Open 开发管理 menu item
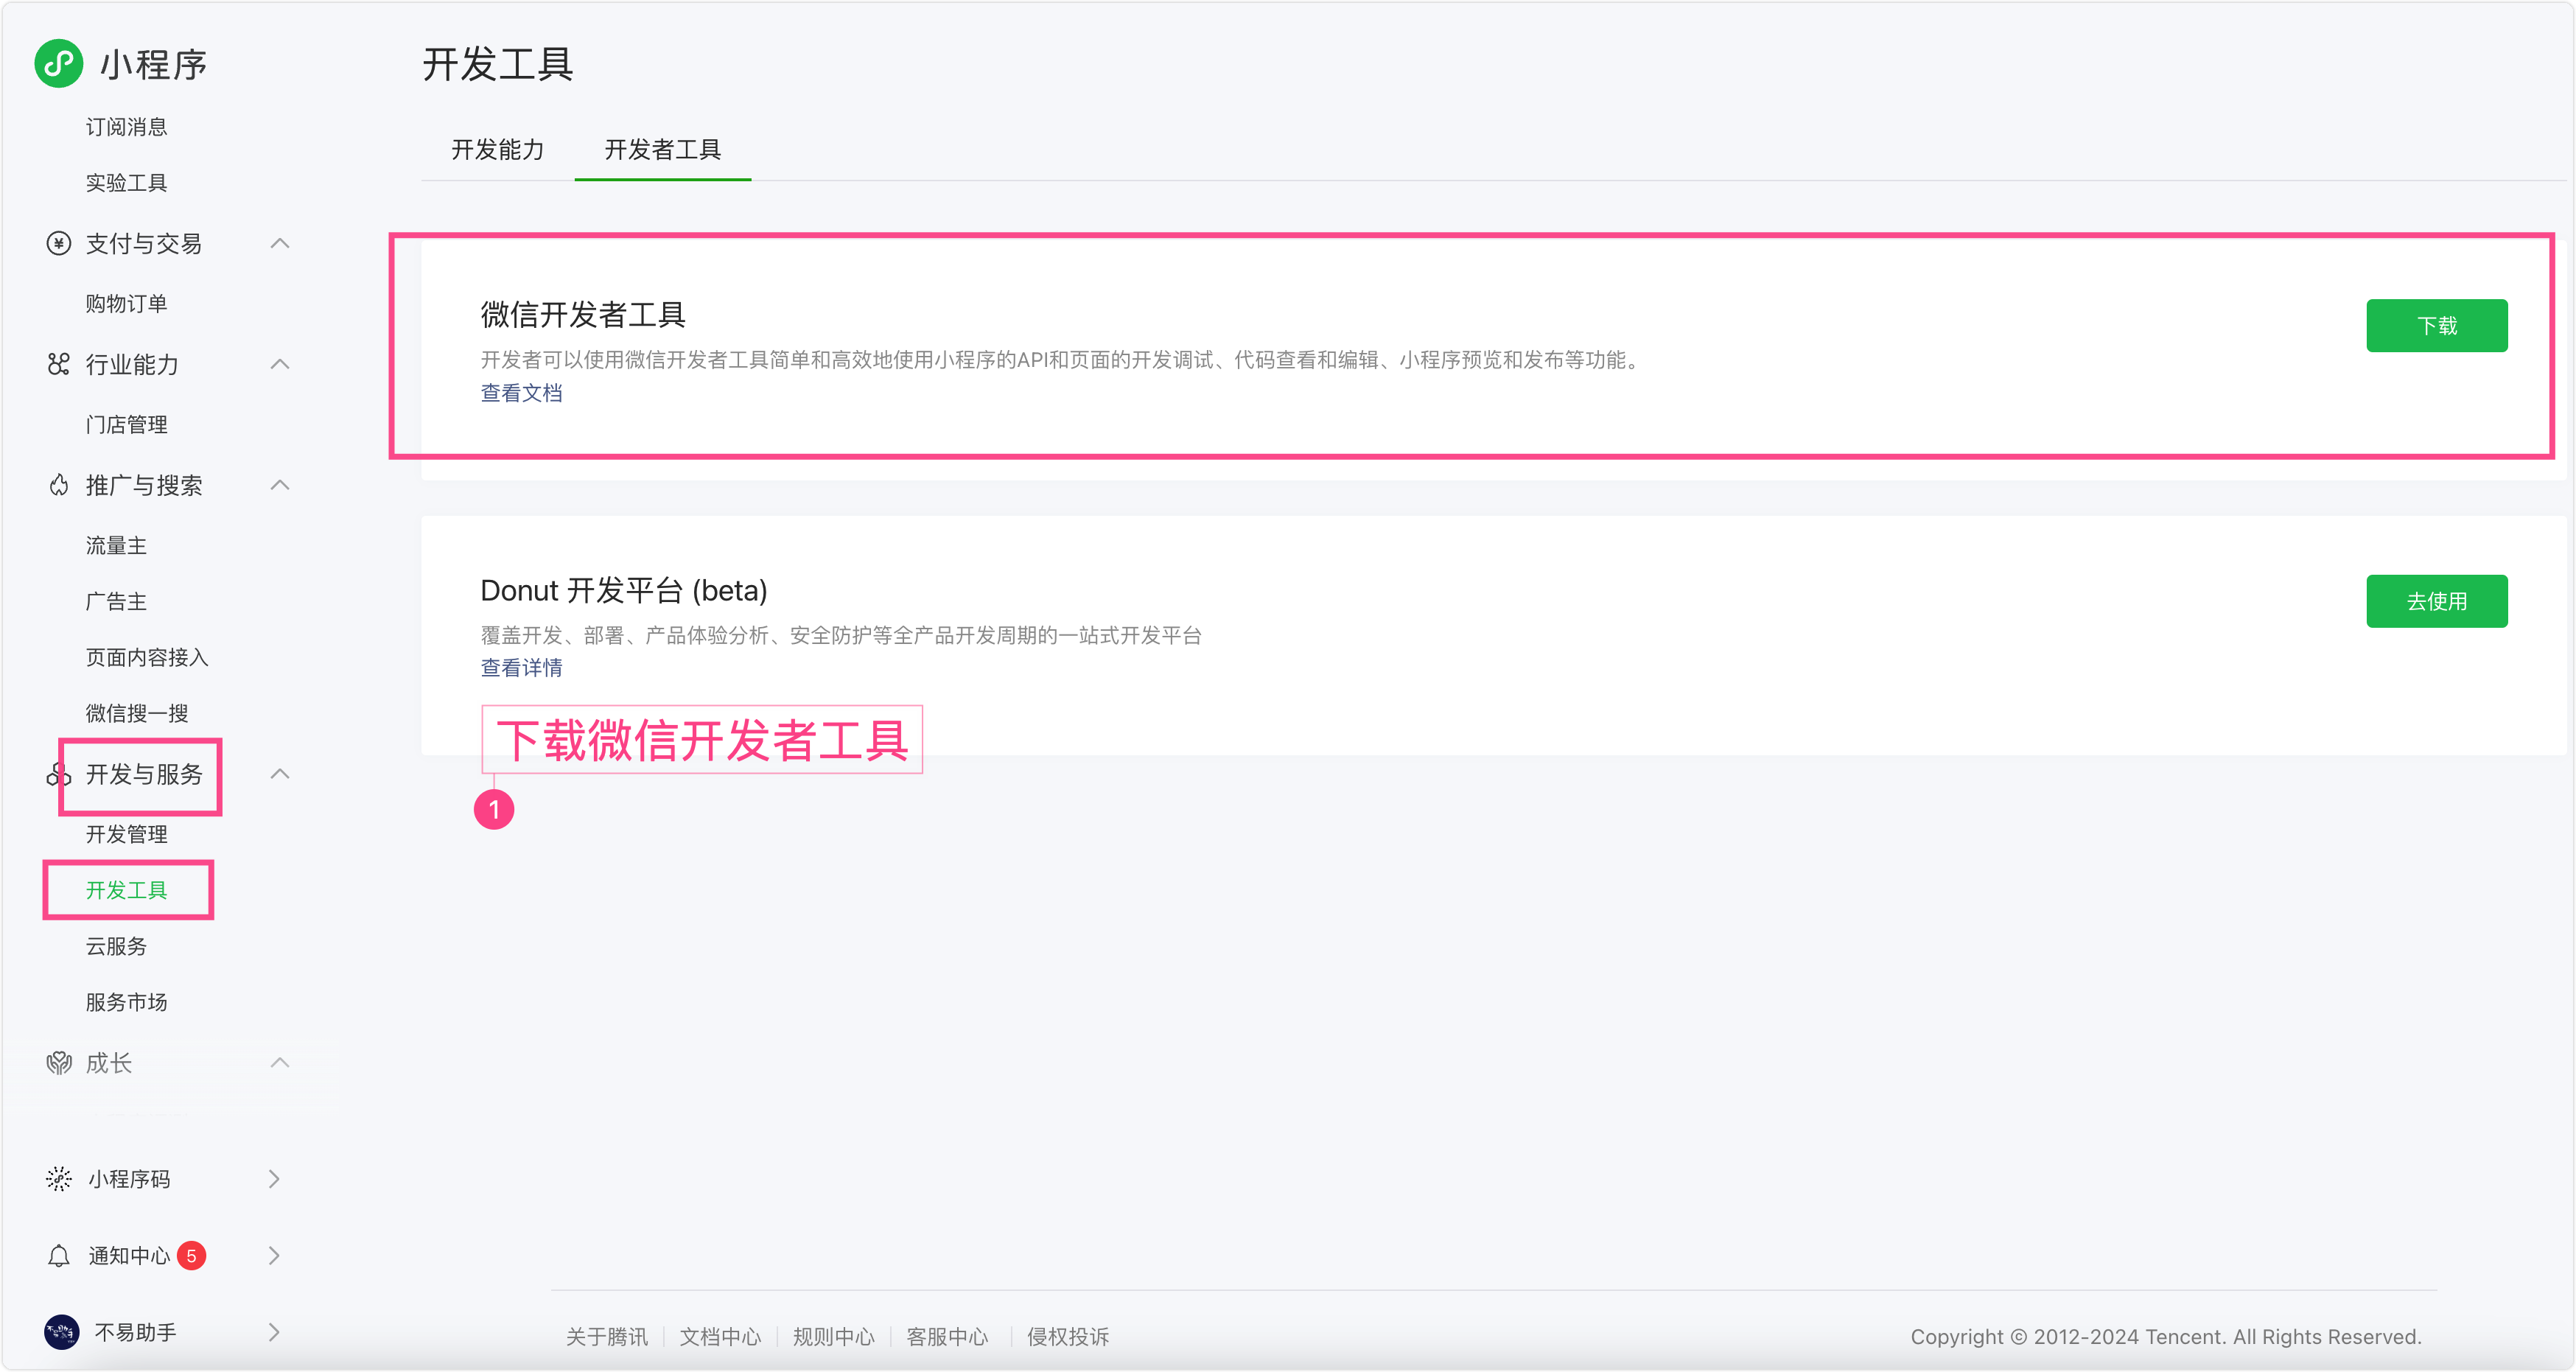2576x1372 pixels. [126, 835]
